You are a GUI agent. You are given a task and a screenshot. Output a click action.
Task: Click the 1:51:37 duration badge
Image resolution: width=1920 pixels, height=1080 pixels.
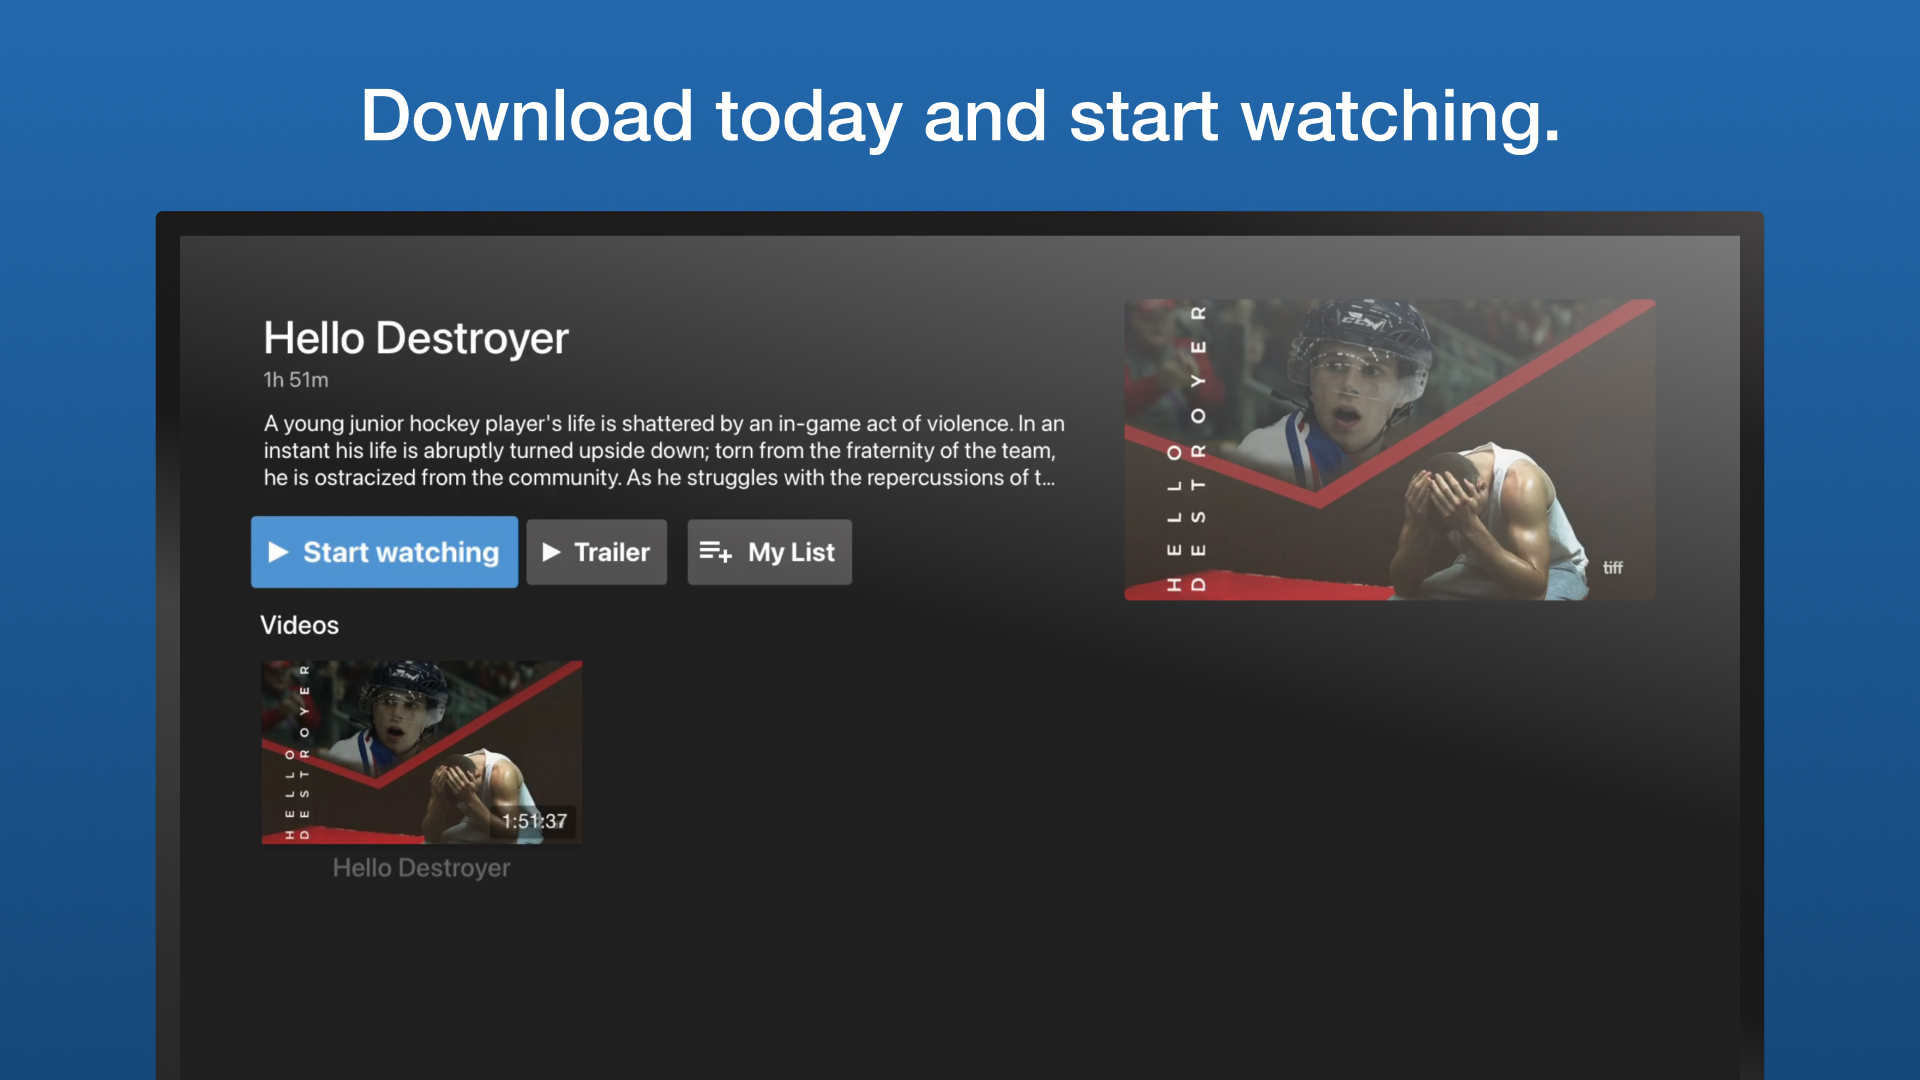534,821
